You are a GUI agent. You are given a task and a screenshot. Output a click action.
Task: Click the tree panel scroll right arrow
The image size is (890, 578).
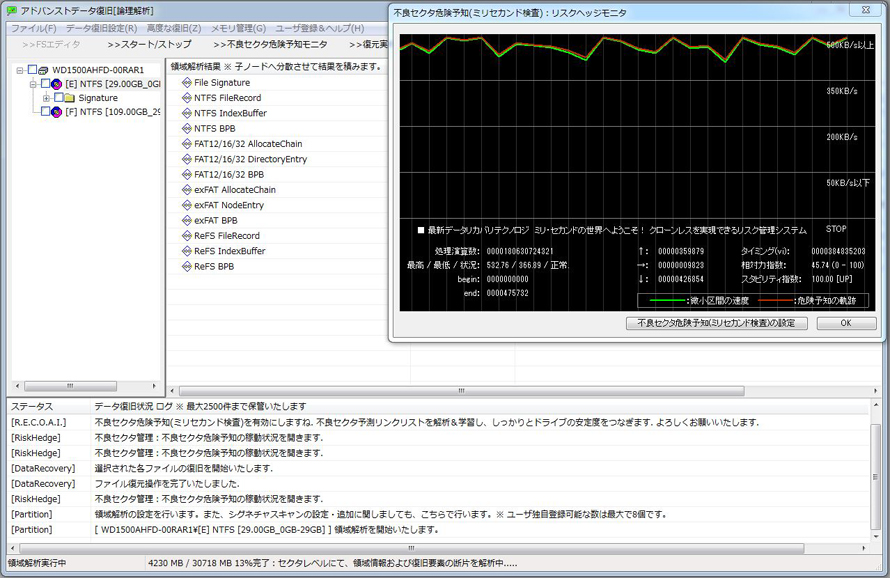(154, 386)
